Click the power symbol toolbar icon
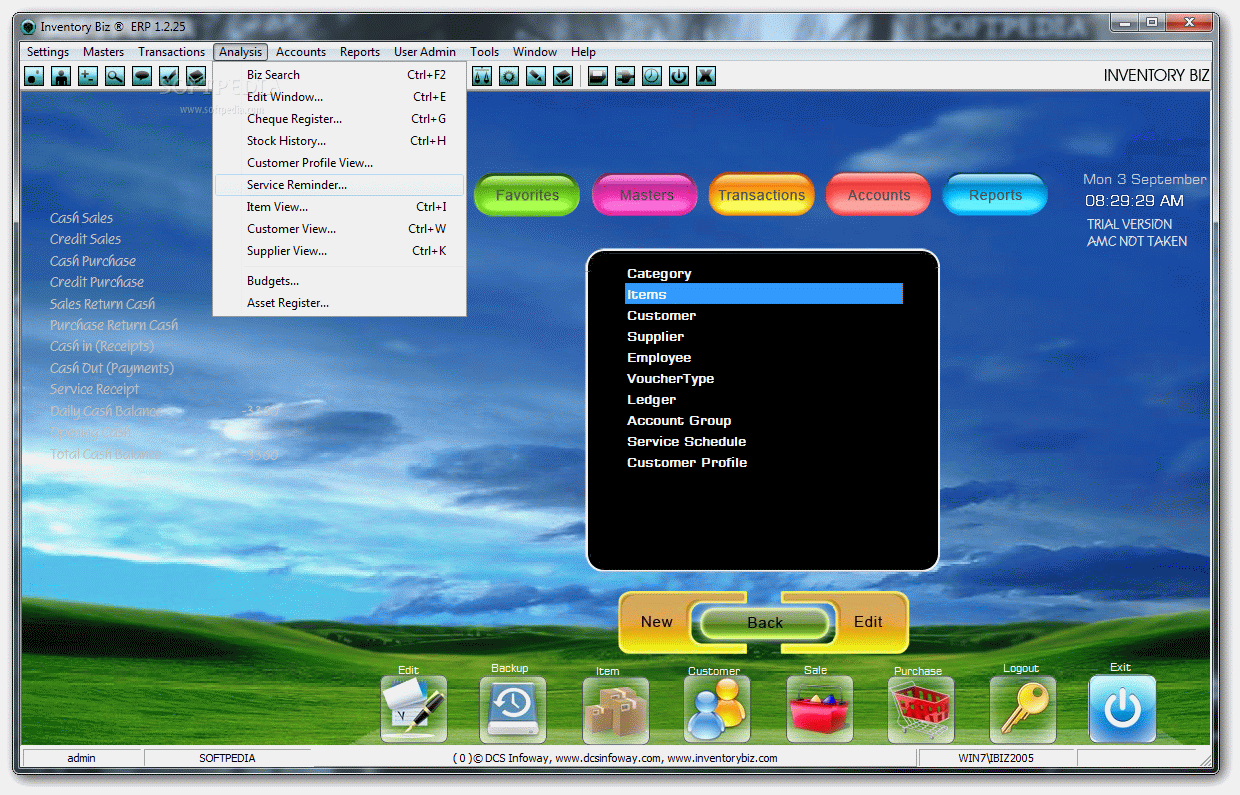Screen dimensions: 1240x795 [679, 75]
